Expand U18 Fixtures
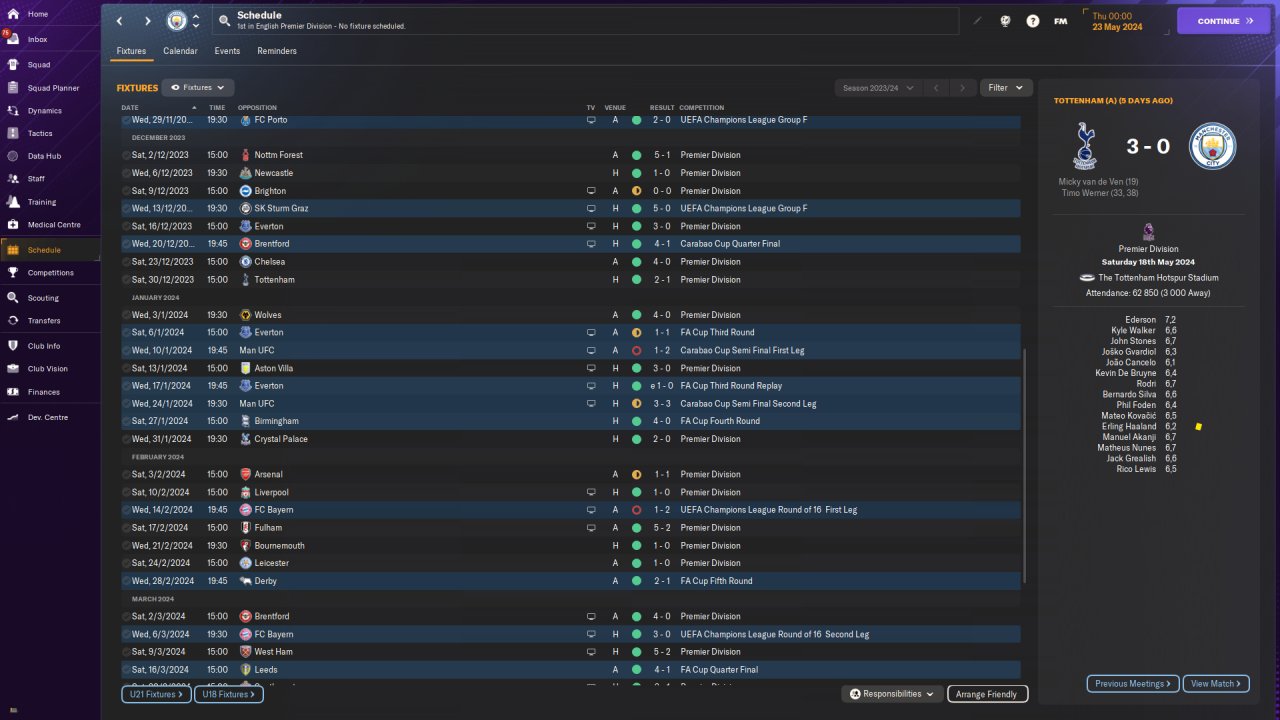The width and height of the screenshot is (1280, 720). [229, 694]
